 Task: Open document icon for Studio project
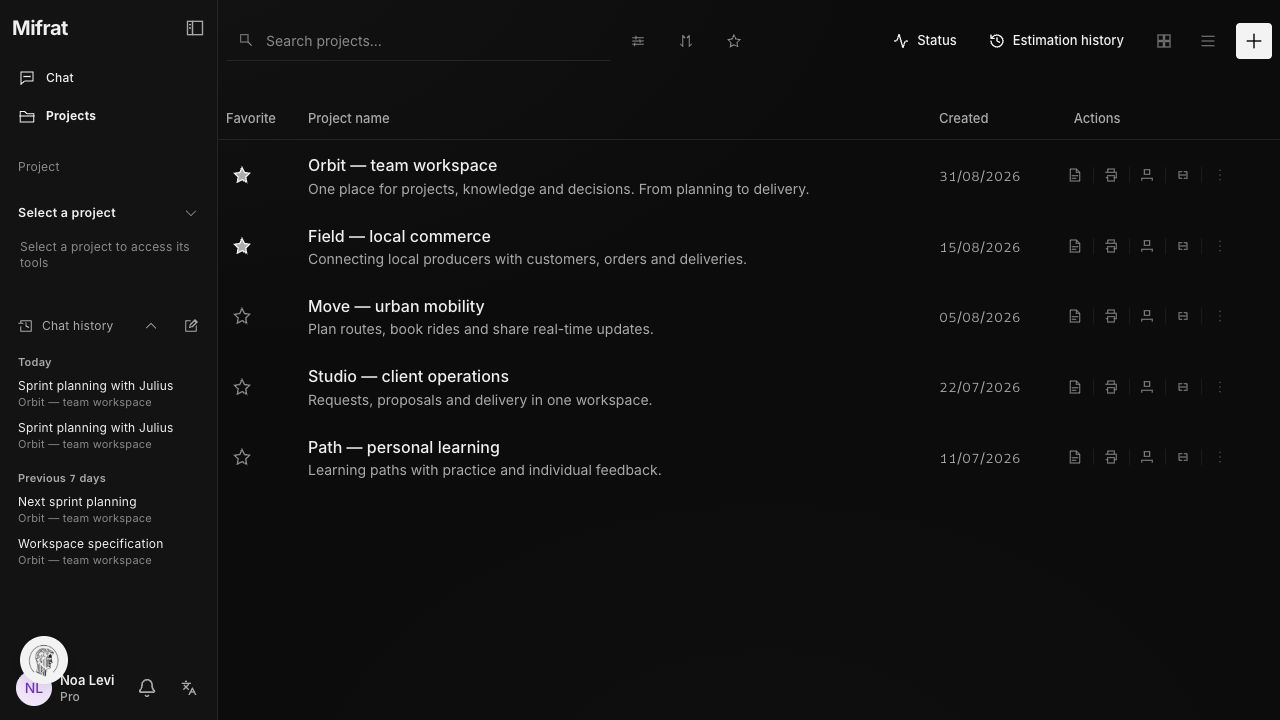[1075, 388]
